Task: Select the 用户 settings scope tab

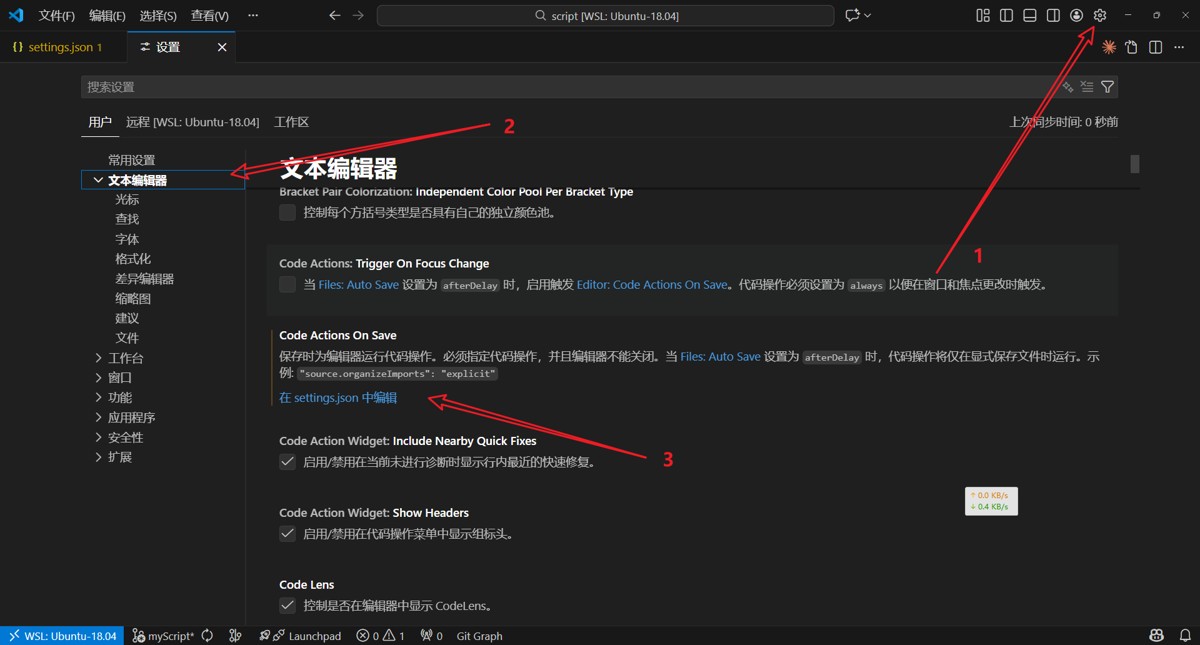Action: (100, 122)
